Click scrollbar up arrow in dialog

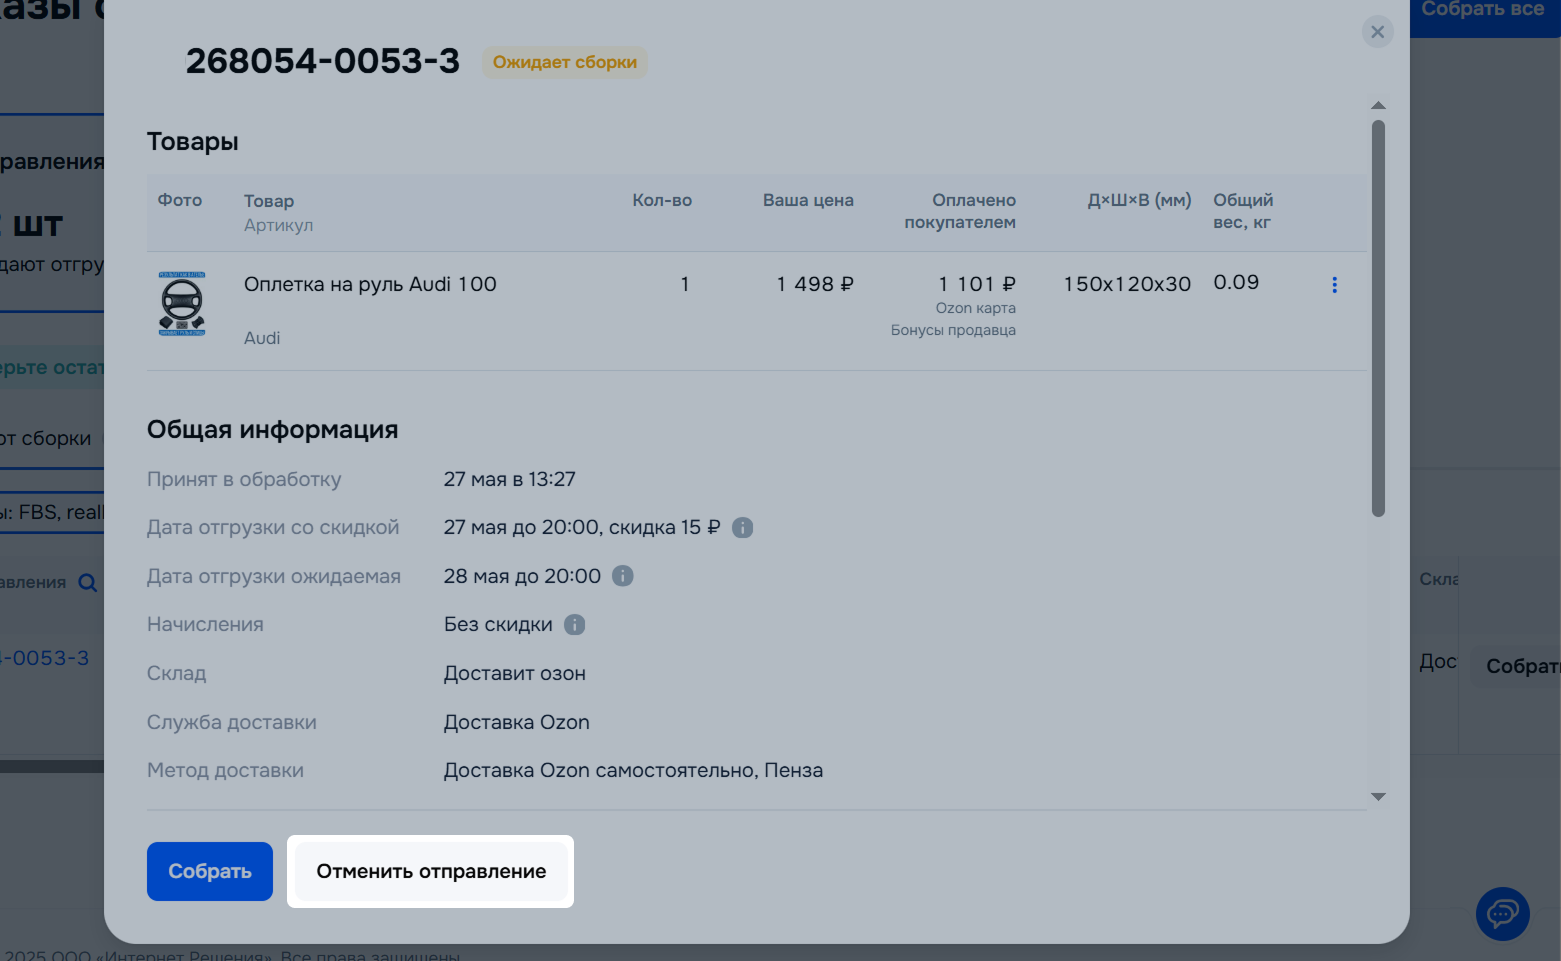1378,105
